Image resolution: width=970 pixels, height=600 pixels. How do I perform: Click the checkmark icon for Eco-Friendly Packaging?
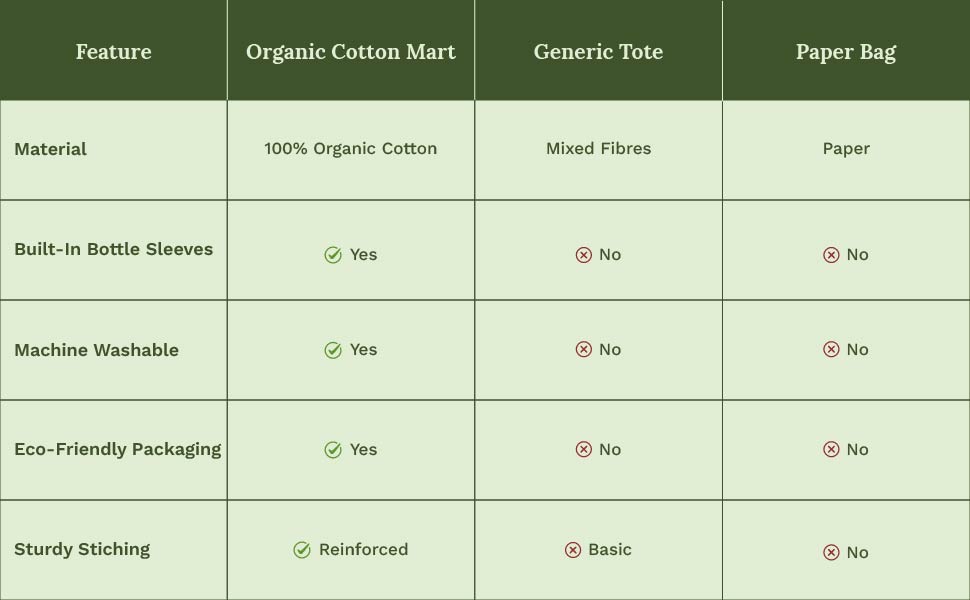click(x=333, y=450)
